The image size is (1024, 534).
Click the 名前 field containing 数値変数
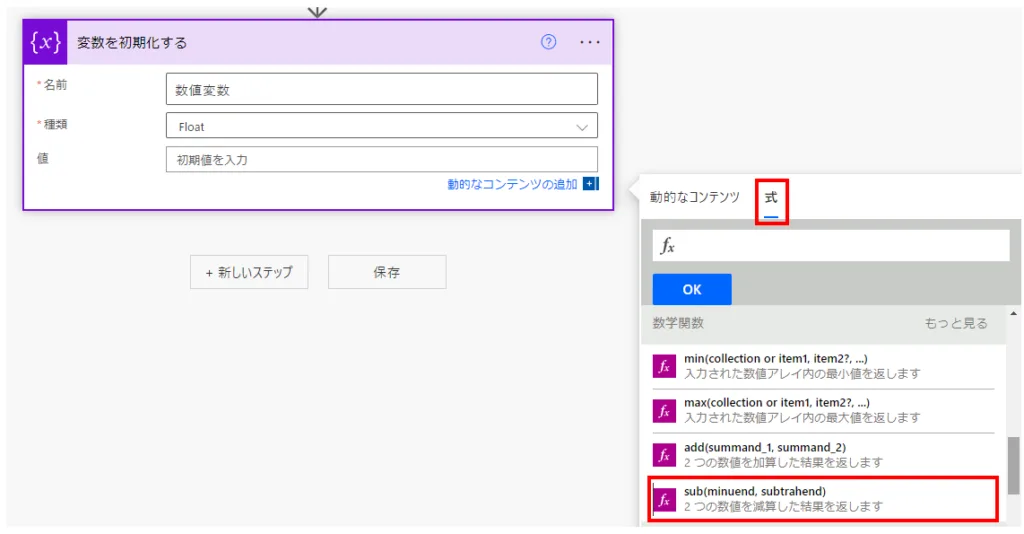[x=381, y=89]
